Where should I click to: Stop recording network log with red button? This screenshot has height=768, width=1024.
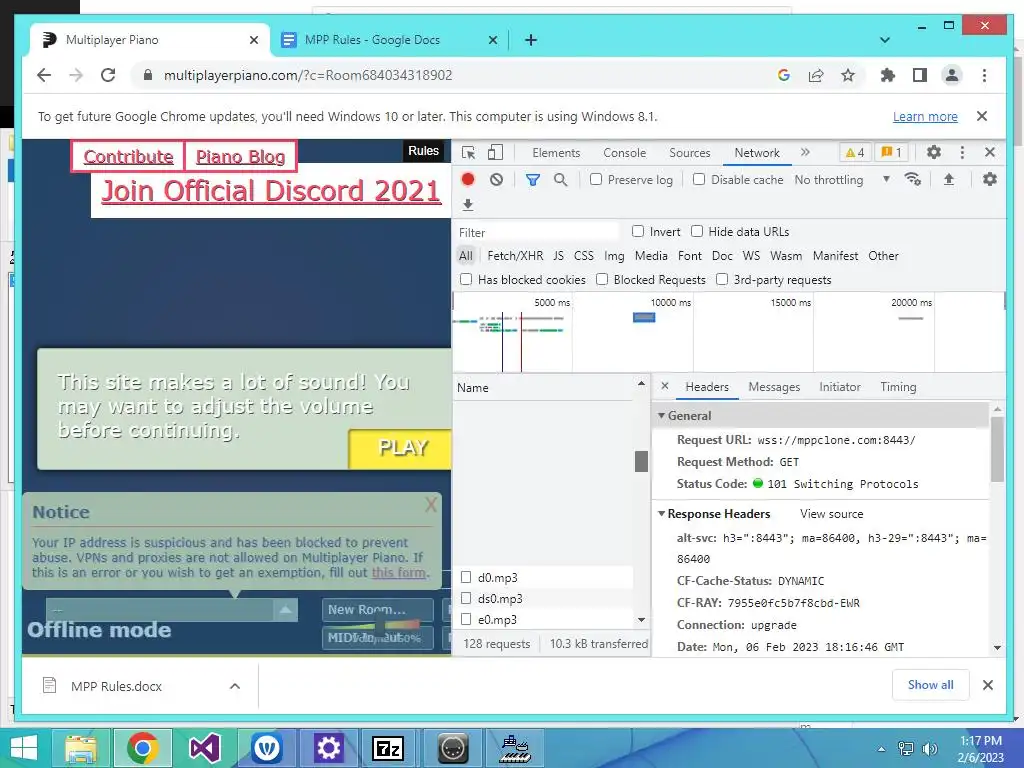point(468,180)
